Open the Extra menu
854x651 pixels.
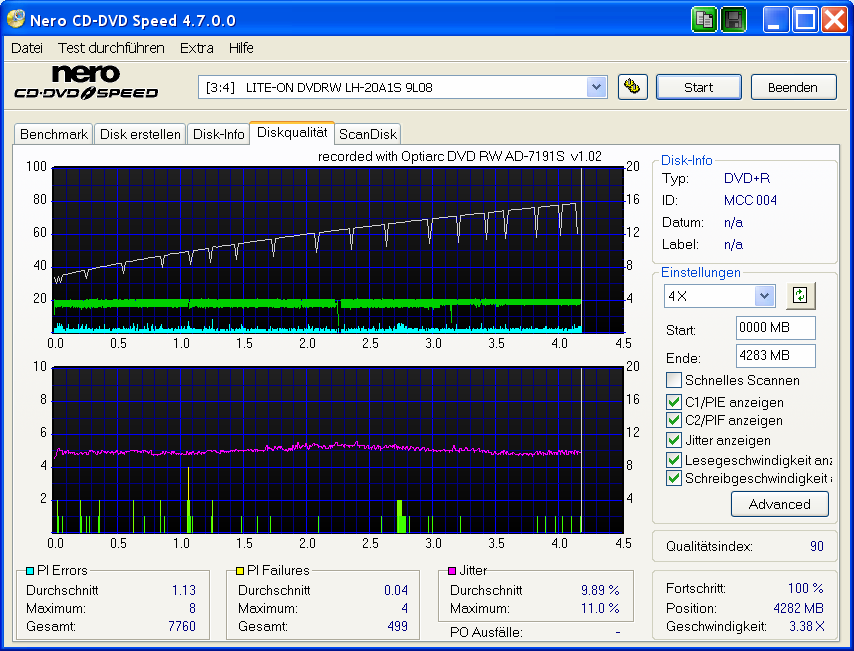click(196, 47)
